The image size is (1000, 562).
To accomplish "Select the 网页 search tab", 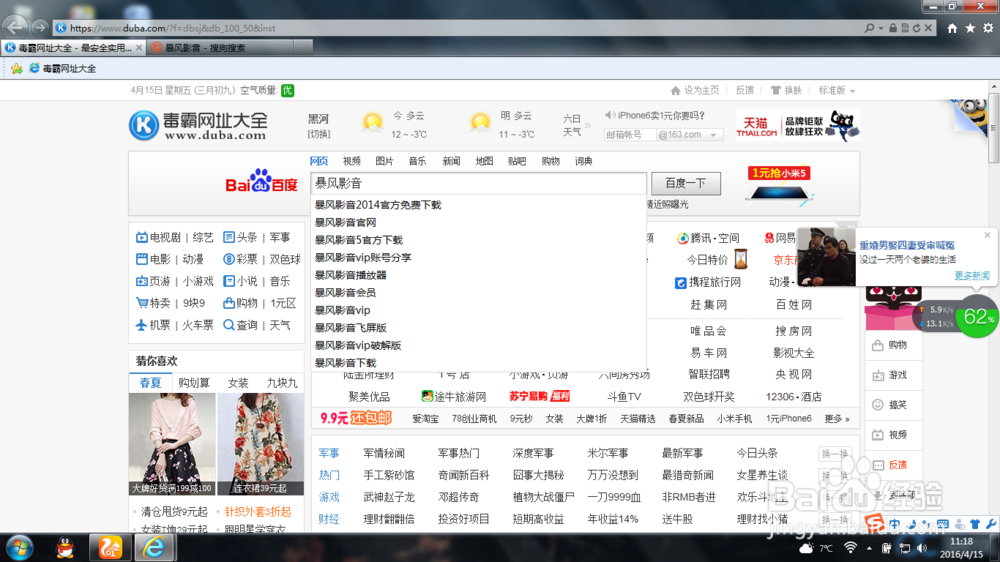I will pos(319,161).
